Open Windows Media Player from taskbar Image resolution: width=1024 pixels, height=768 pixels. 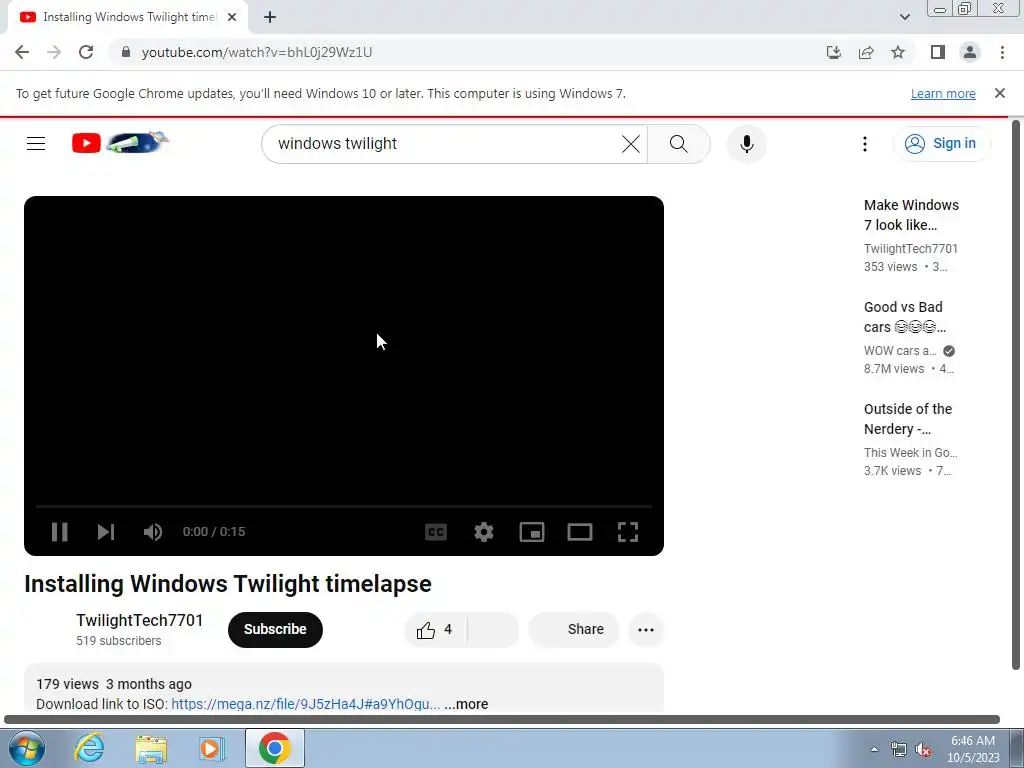[x=212, y=748]
